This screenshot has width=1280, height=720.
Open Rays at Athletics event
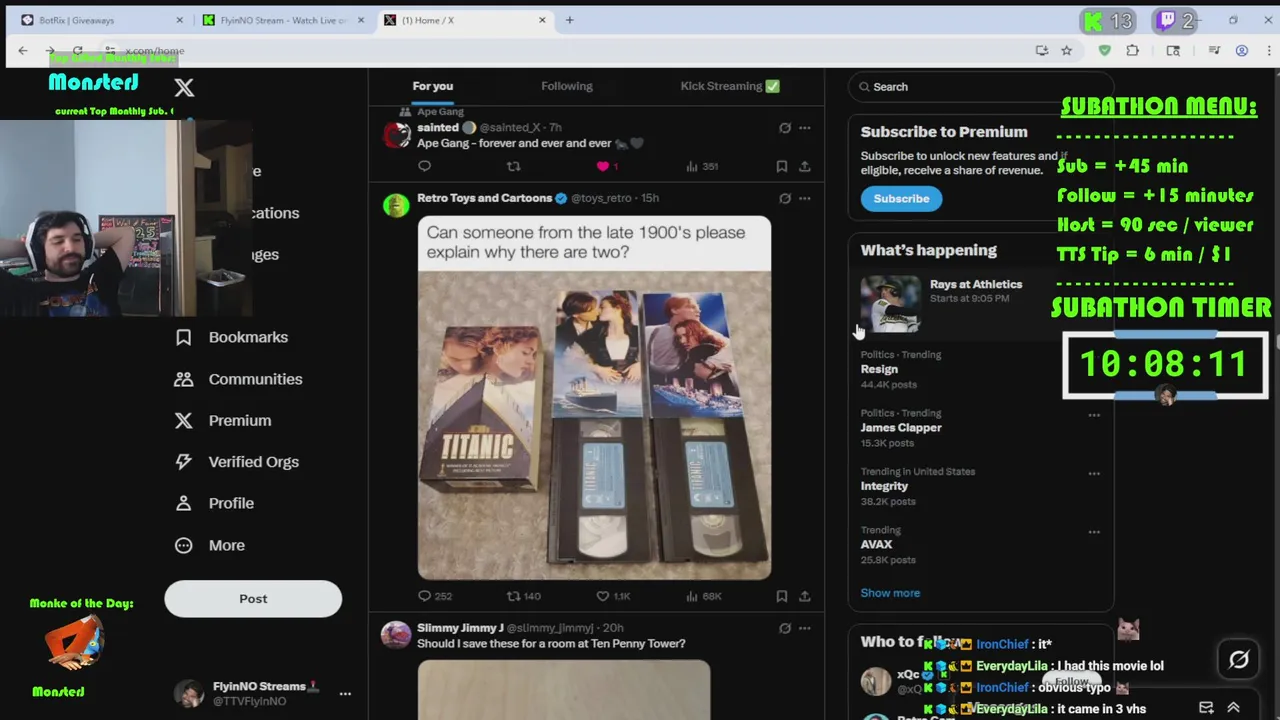tap(980, 304)
